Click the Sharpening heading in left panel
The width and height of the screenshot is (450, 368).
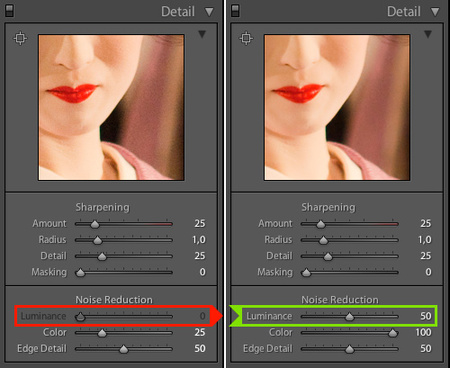tap(102, 207)
